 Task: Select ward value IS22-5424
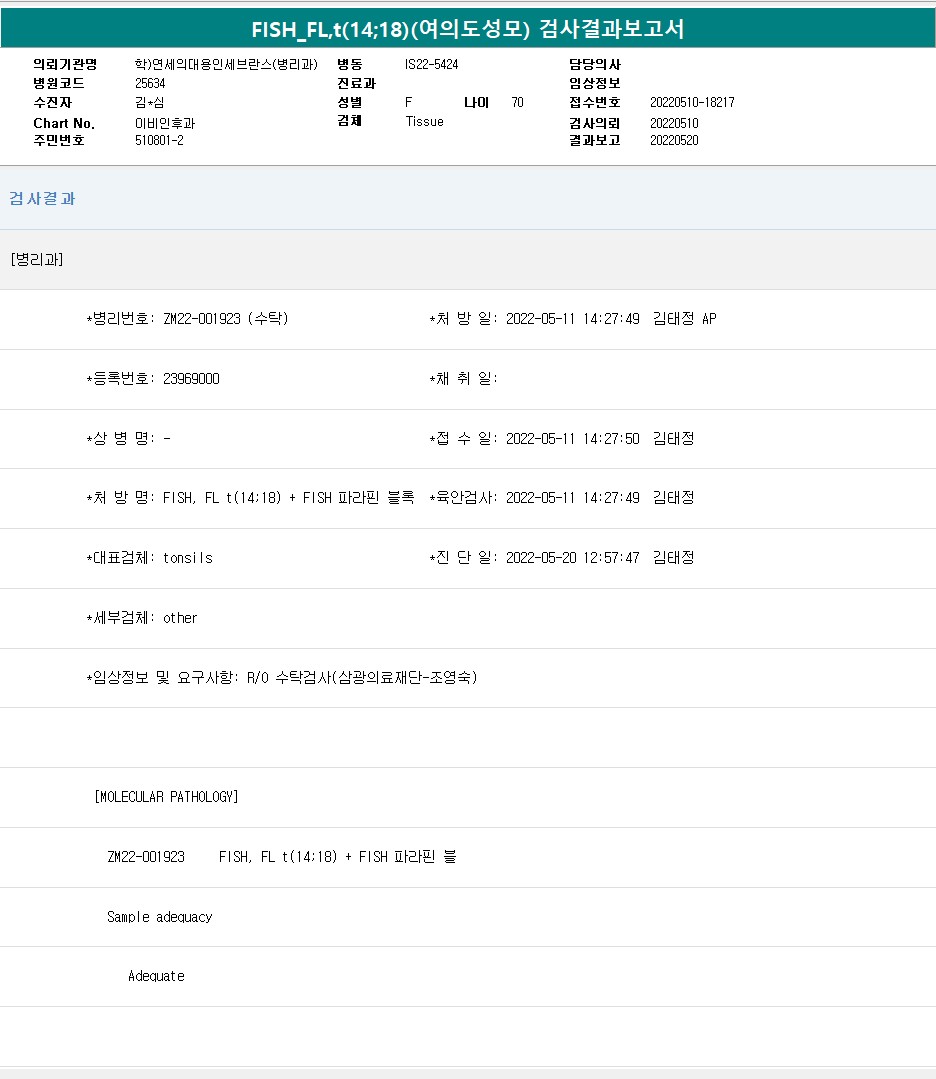(432, 64)
